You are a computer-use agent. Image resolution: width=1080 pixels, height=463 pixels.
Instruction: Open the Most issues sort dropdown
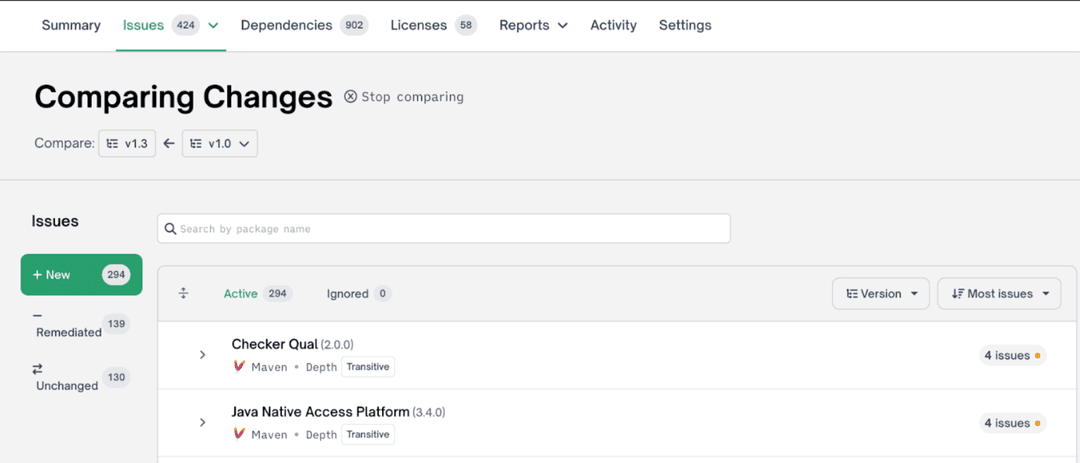[999, 294]
